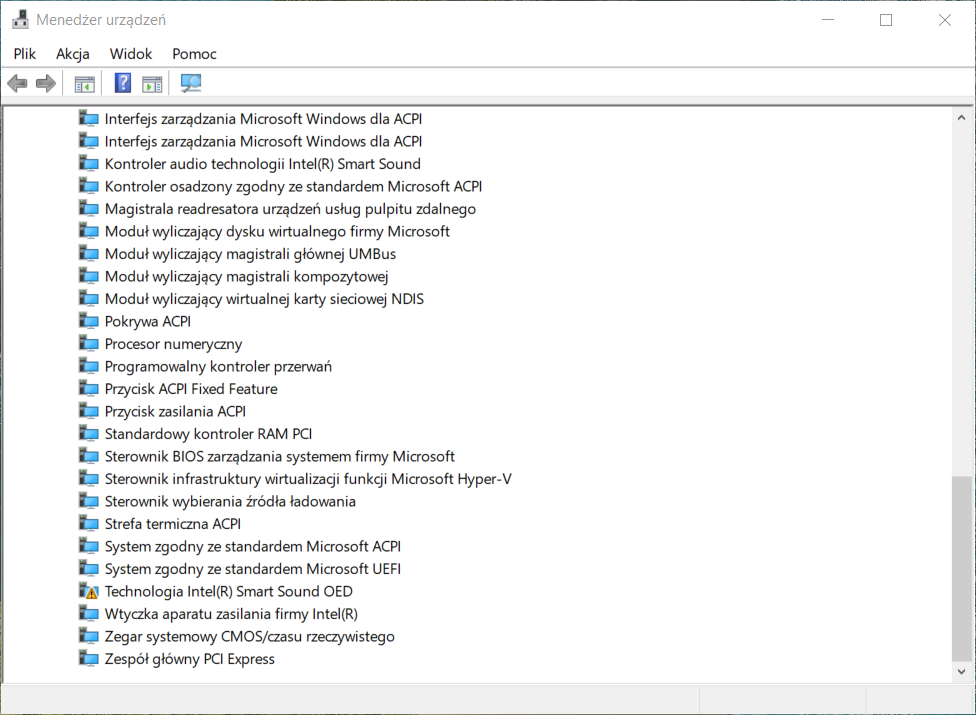Click the scrollbar up arrow

(x=962, y=117)
